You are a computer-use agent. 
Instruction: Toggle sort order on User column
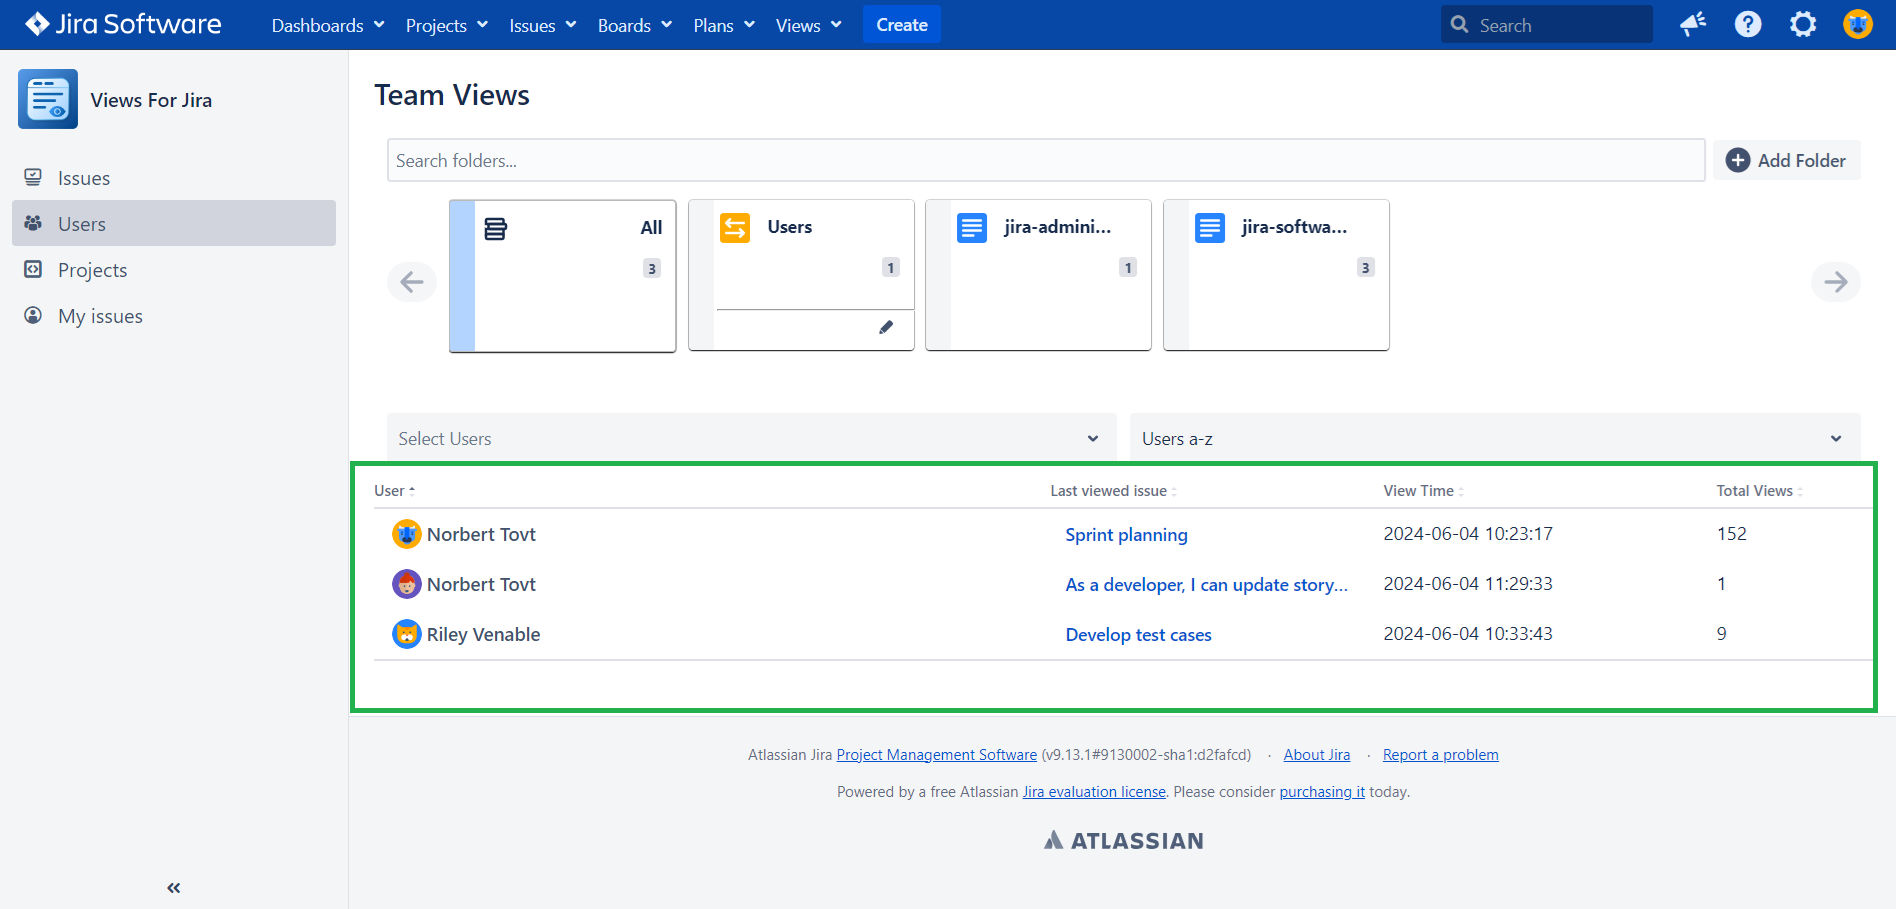[394, 491]
